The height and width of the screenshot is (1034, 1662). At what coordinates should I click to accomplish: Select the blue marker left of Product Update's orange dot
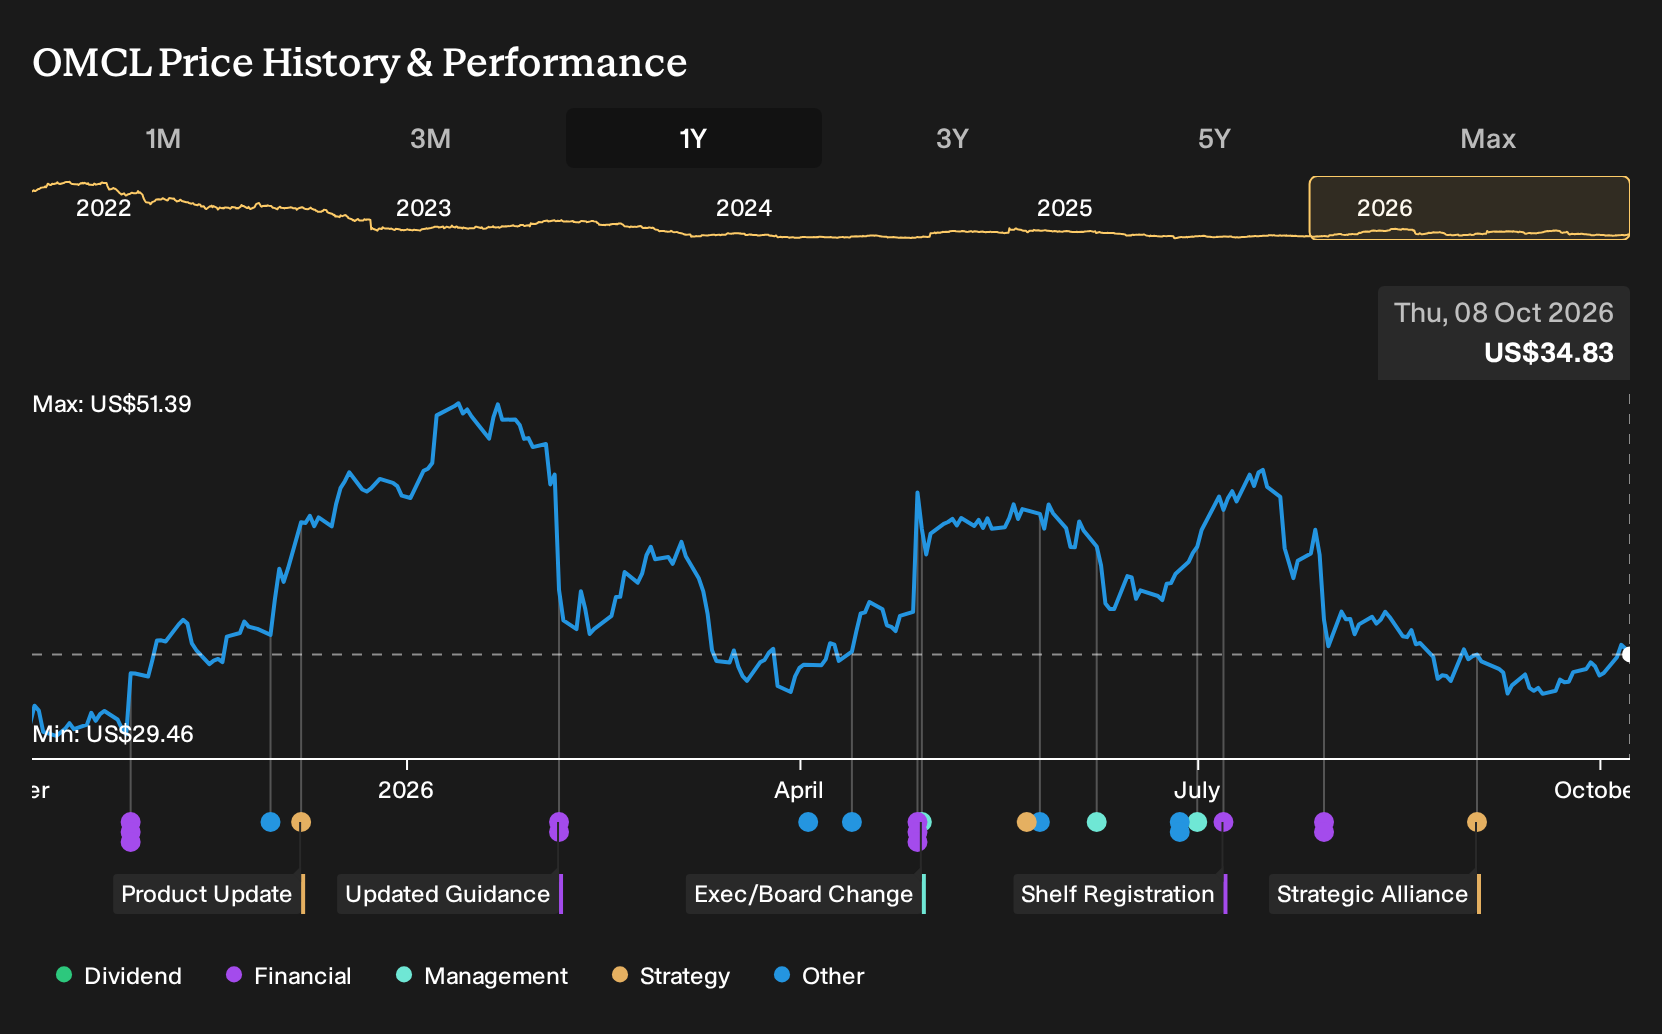pos(270,822)
